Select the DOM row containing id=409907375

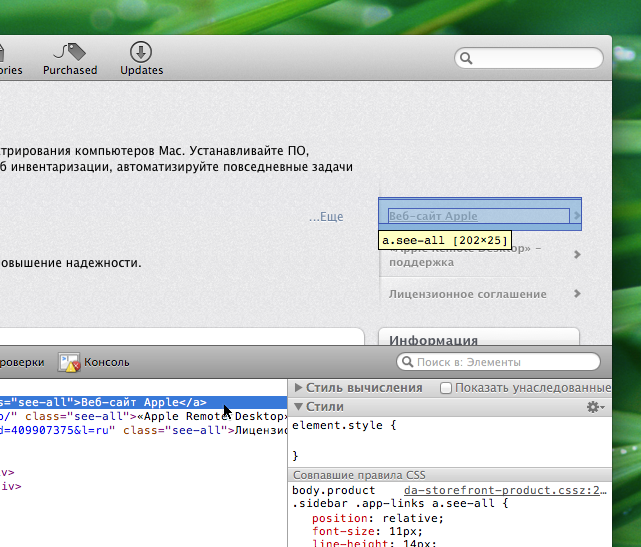tap(143, 430)
